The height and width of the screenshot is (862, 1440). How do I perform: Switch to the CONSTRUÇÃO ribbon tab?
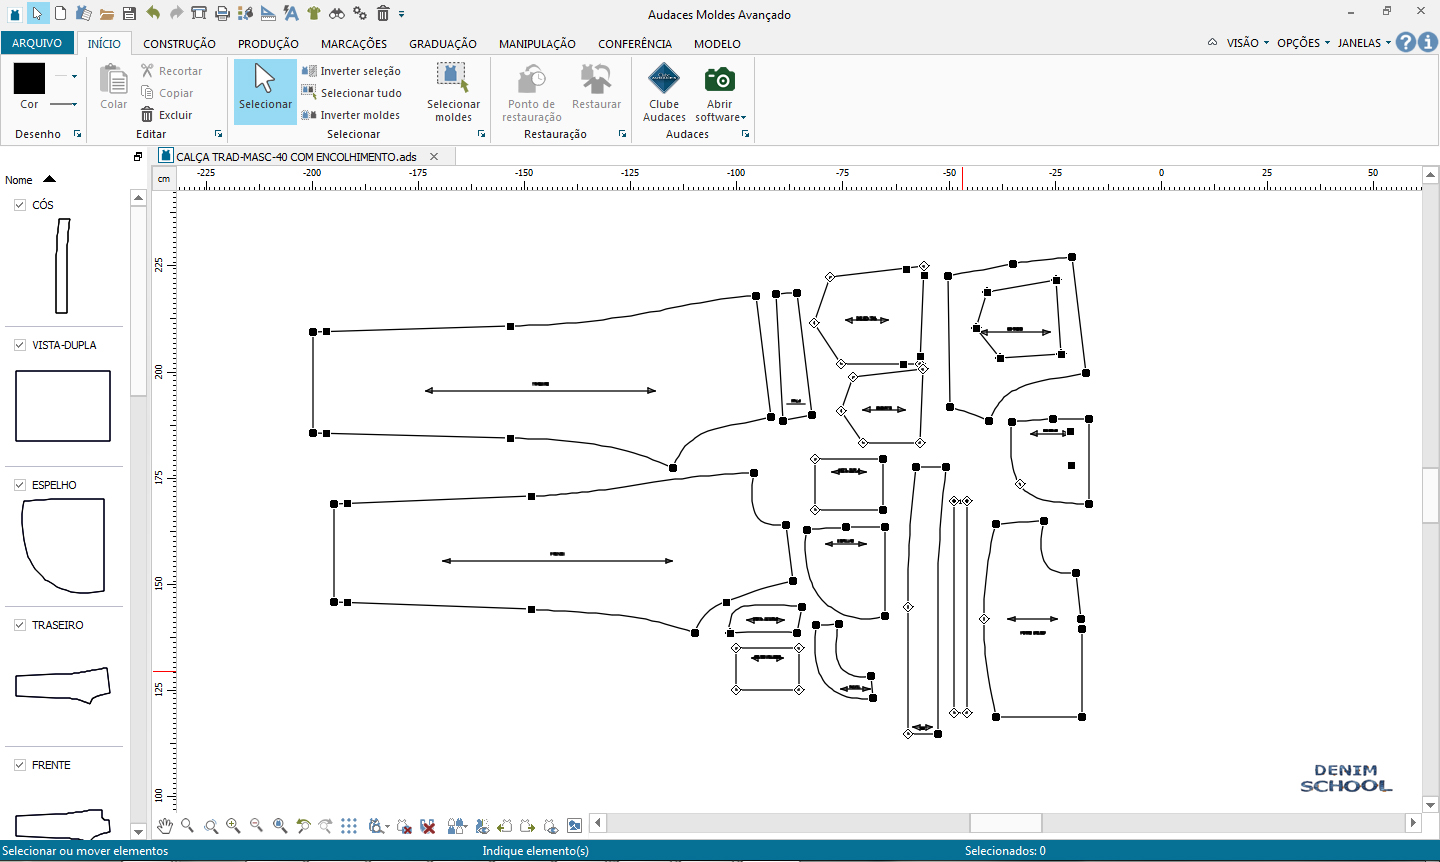[x=179, y=44]
